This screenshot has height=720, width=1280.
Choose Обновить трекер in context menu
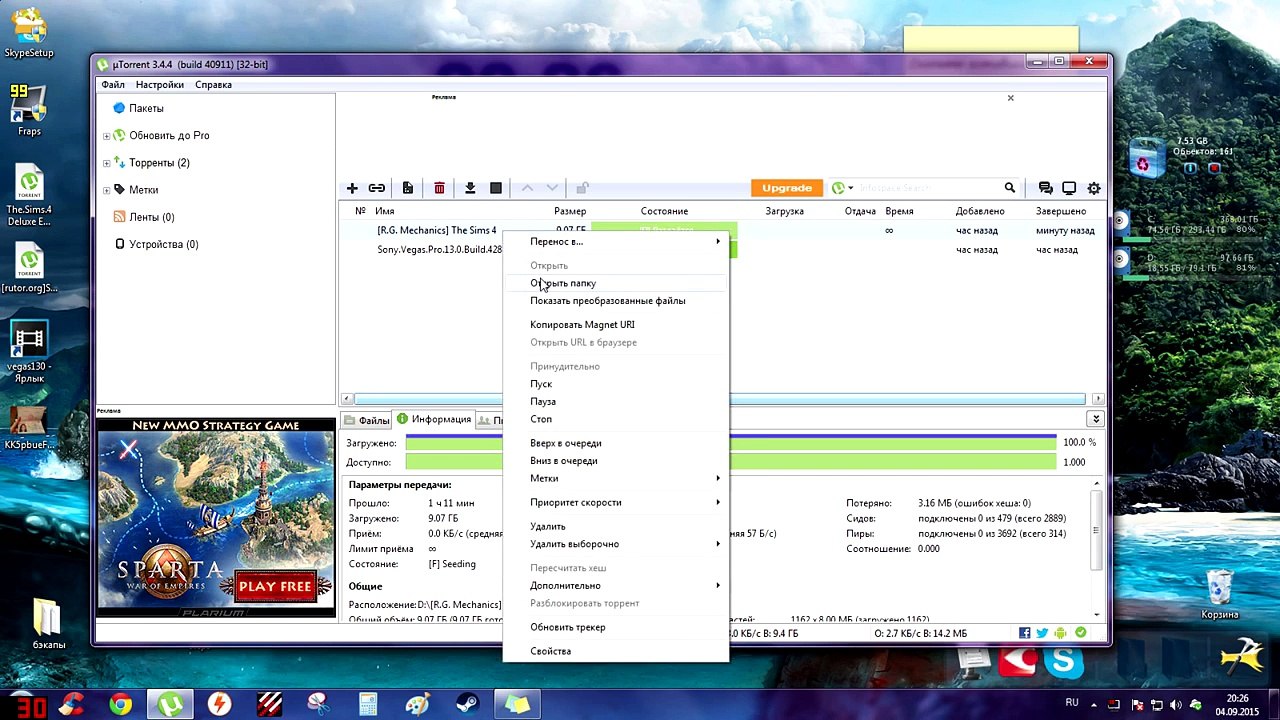point(616,627)
